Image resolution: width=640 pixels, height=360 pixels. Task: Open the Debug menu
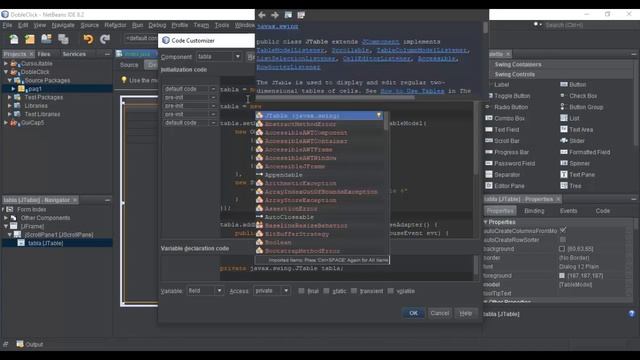157,25
